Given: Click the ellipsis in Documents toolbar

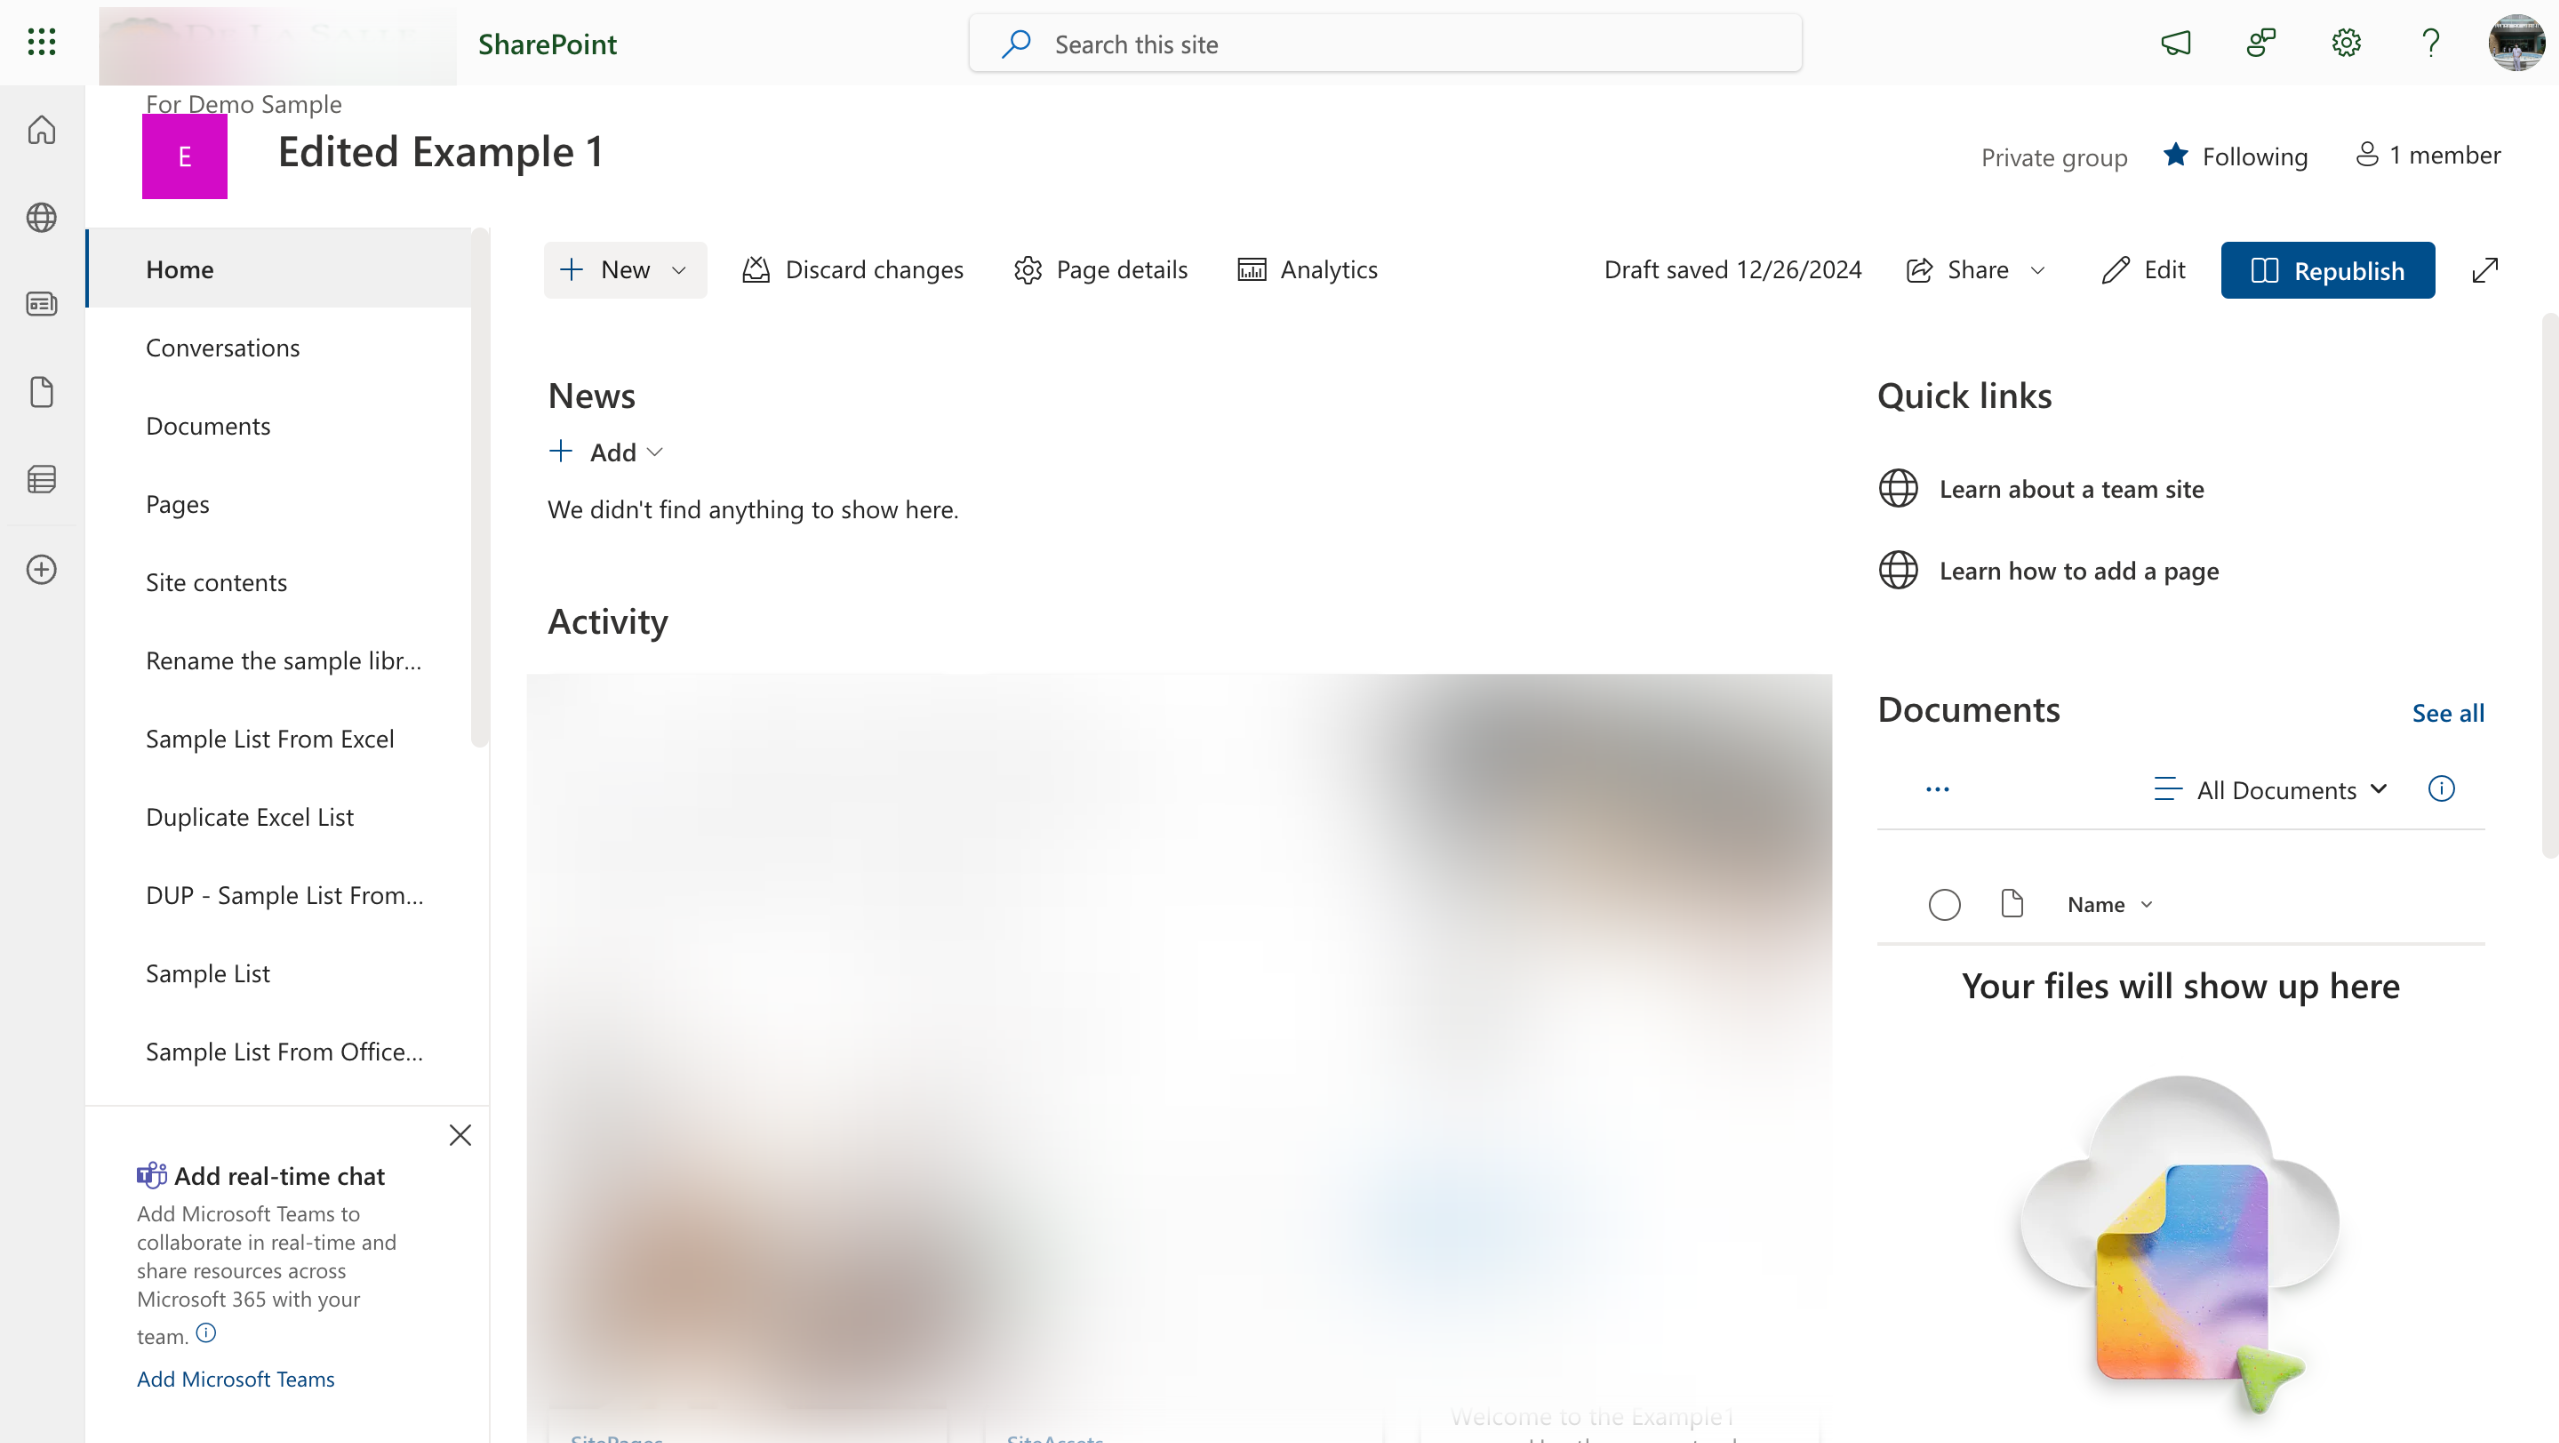Looking at the screenshot, I should tap(1937, 789).
